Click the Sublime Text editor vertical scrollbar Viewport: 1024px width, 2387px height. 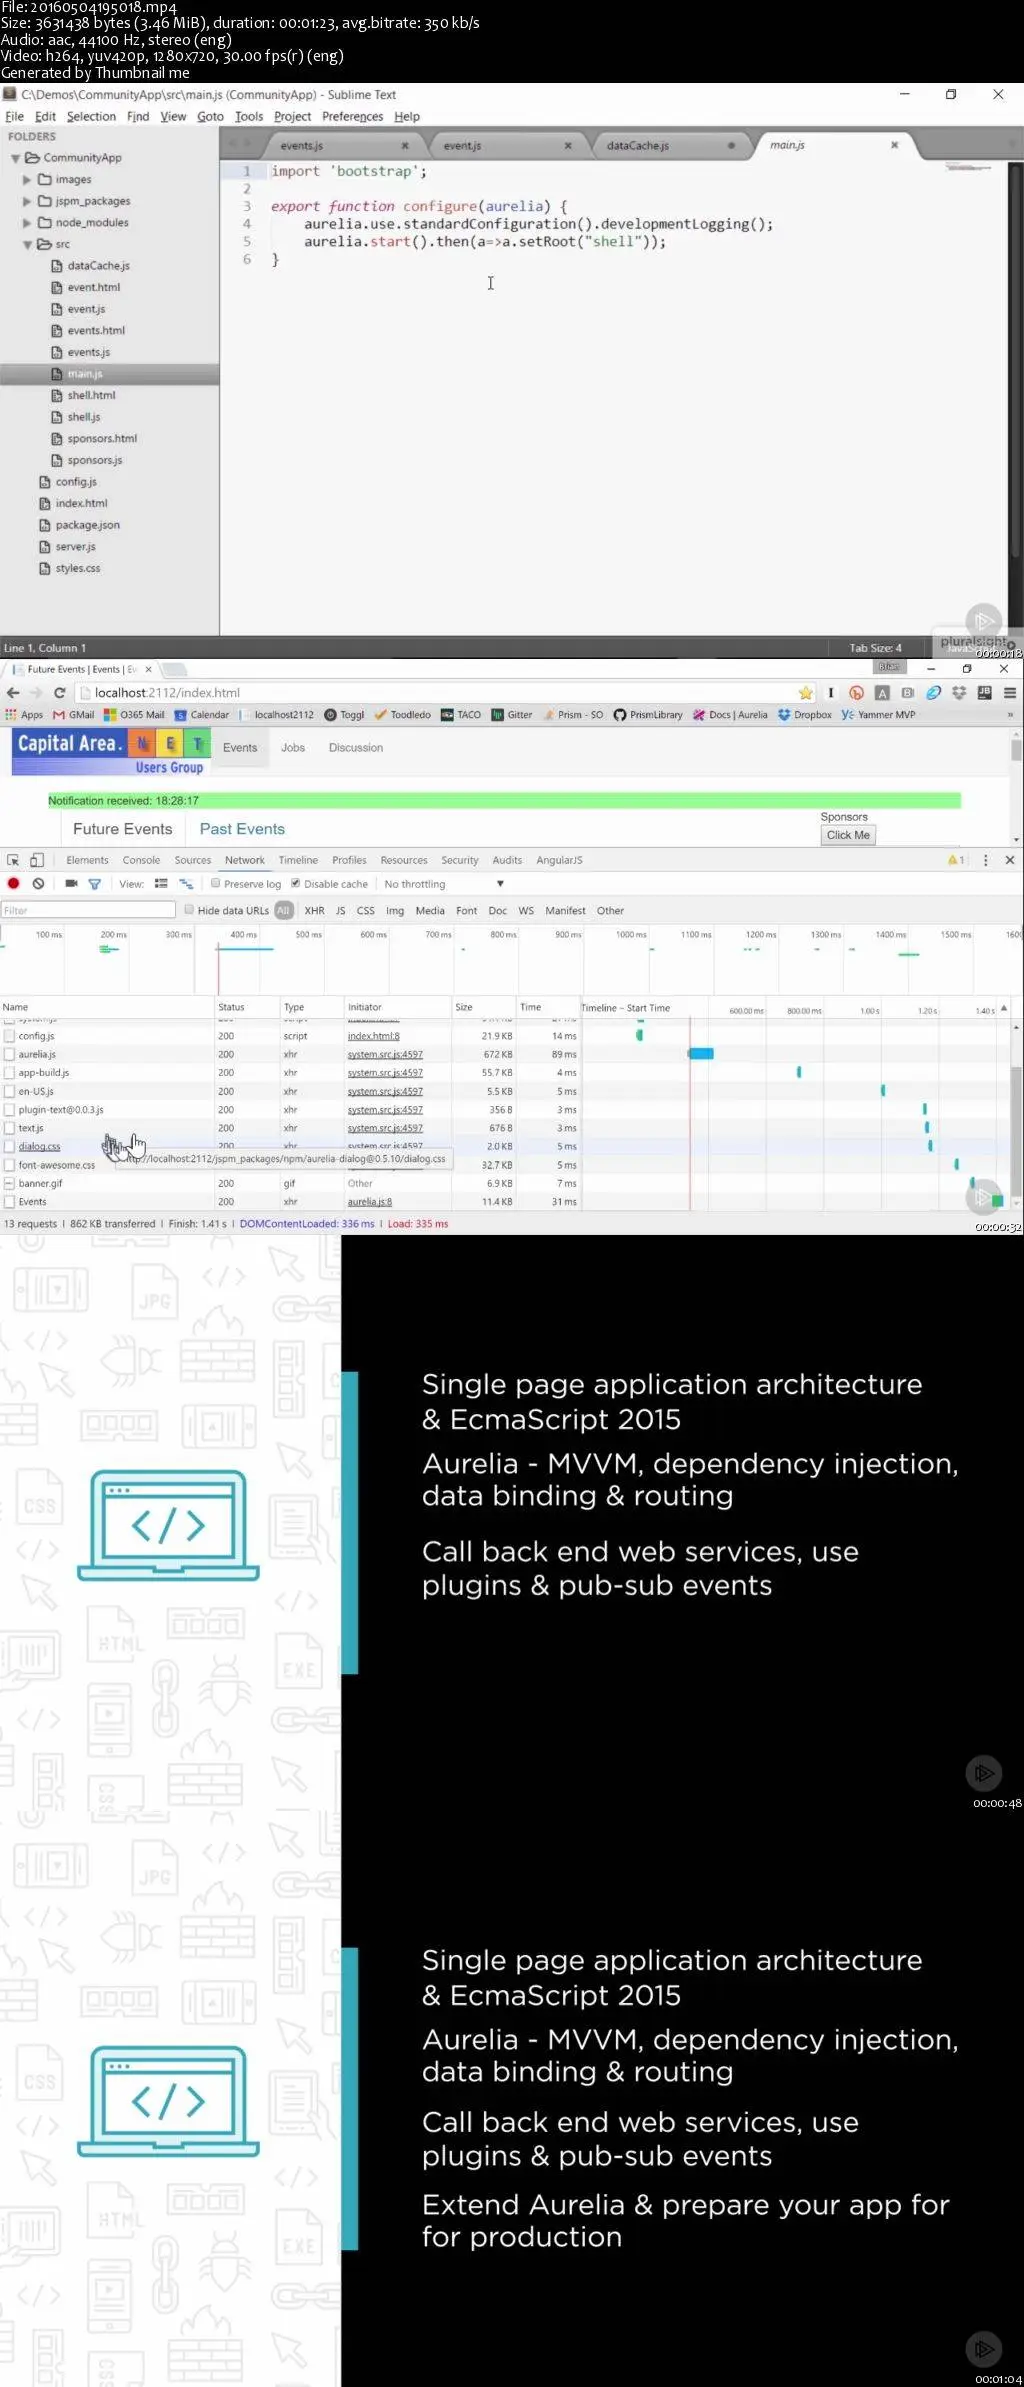[x=1015, y=360]
